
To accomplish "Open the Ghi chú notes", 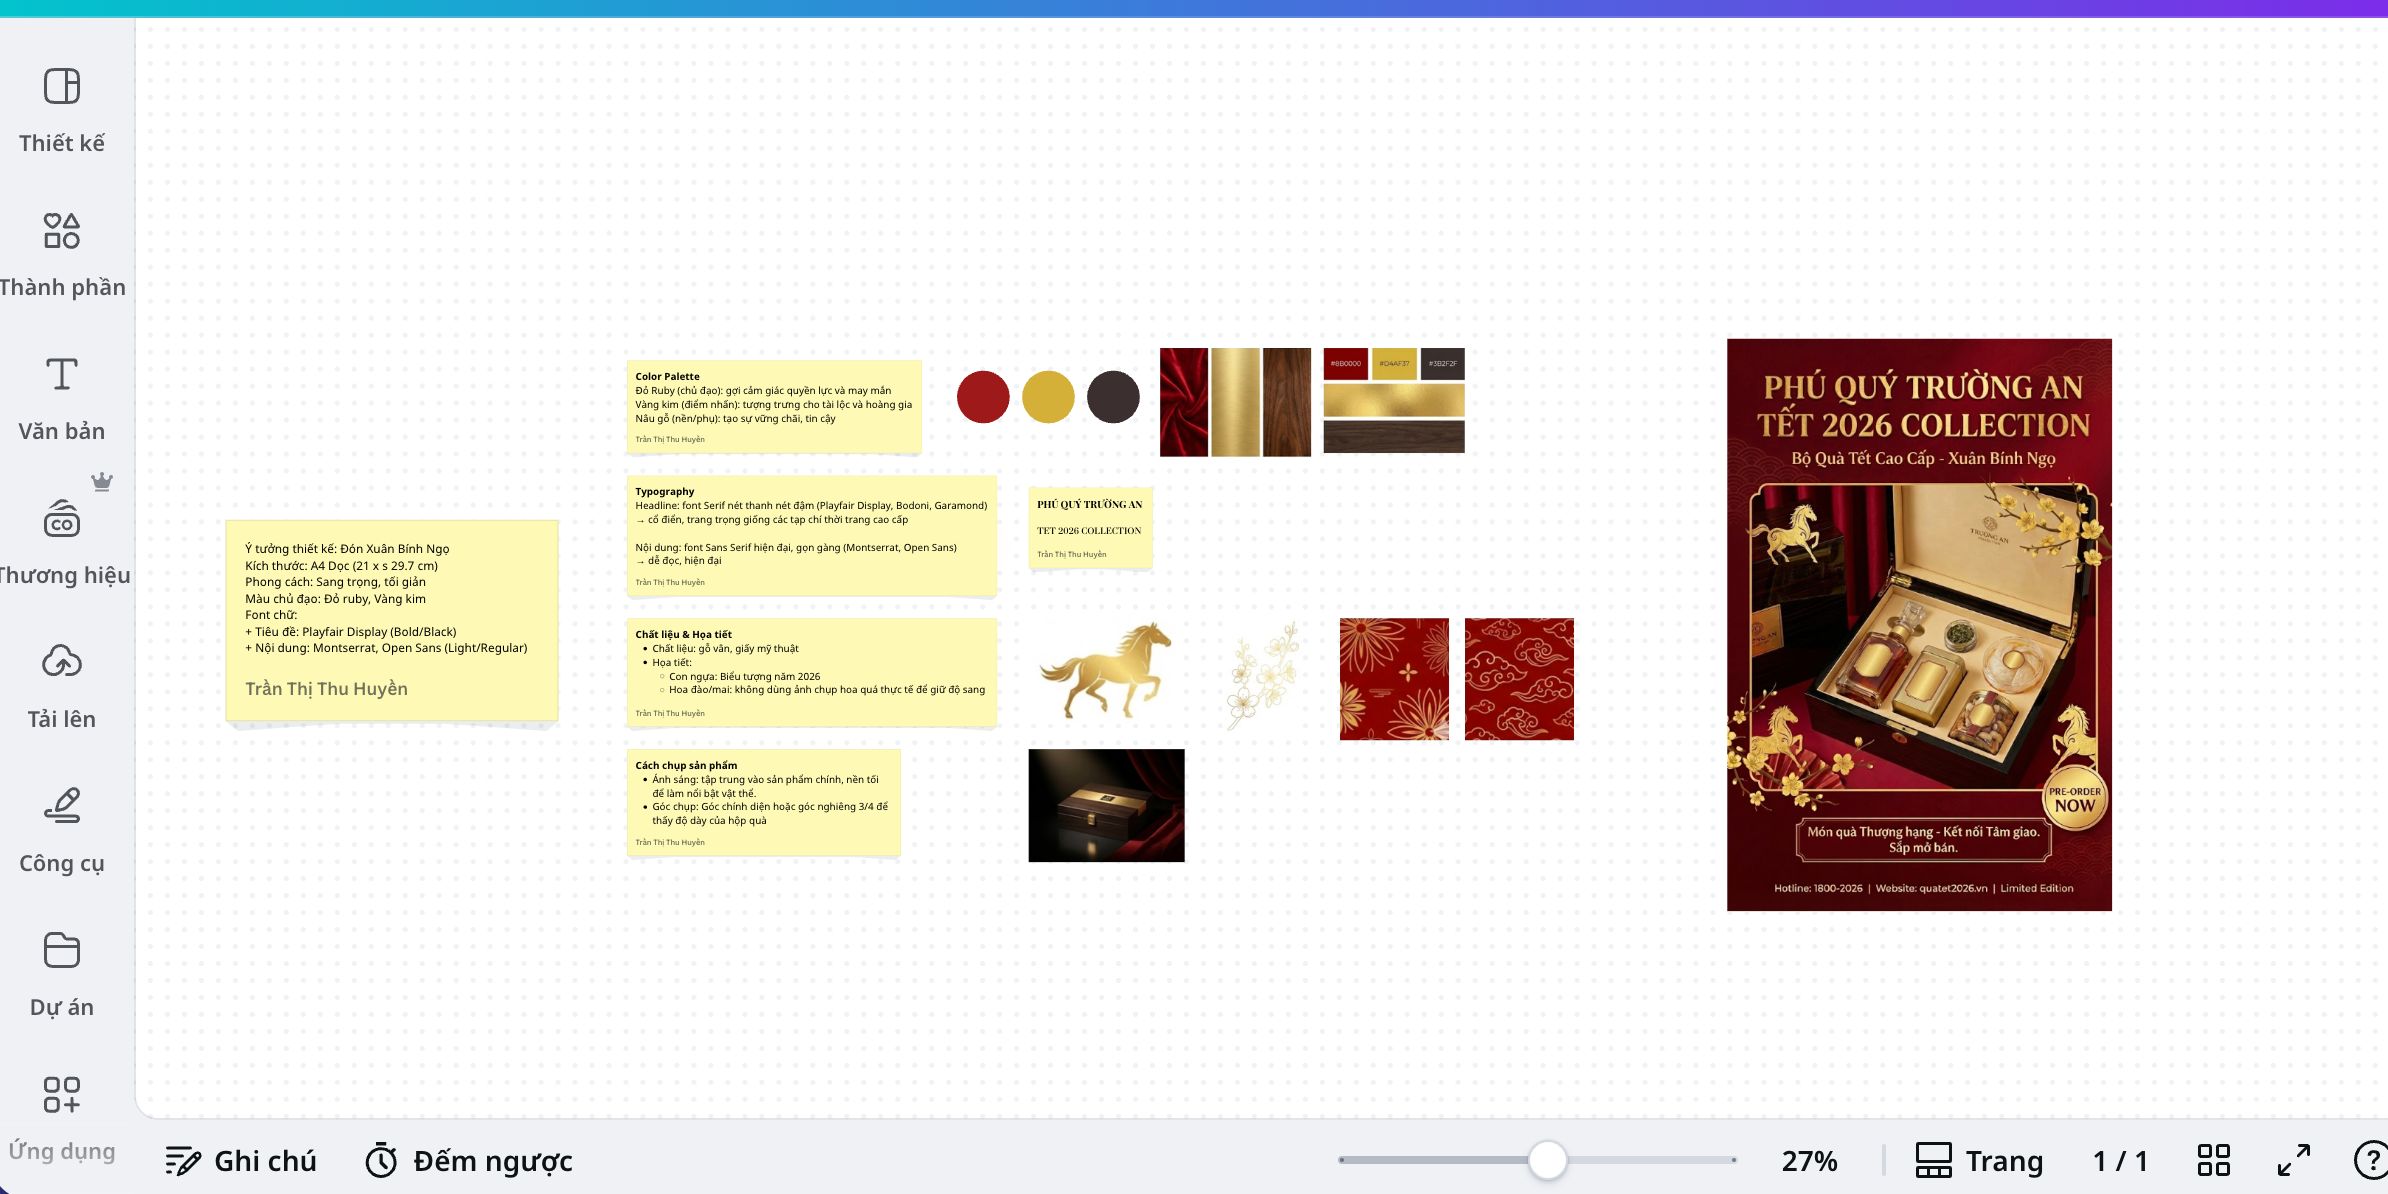I will pyautogui.click(x=240, y=1161).
